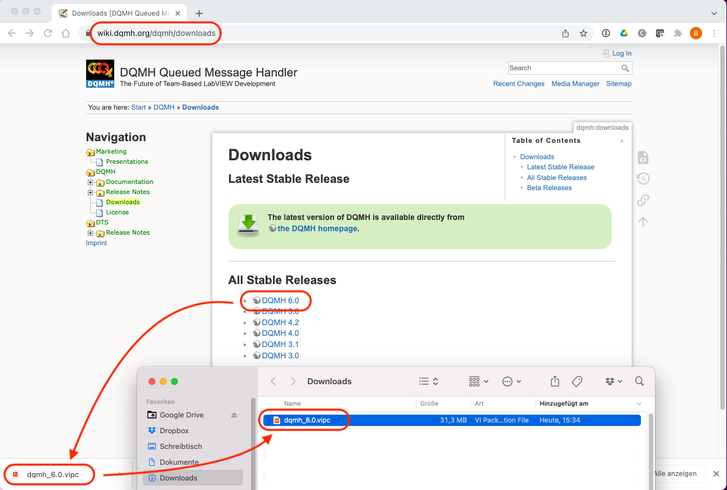
Task: Expand Release Notes under DQMH
Action: pos(90,192)
